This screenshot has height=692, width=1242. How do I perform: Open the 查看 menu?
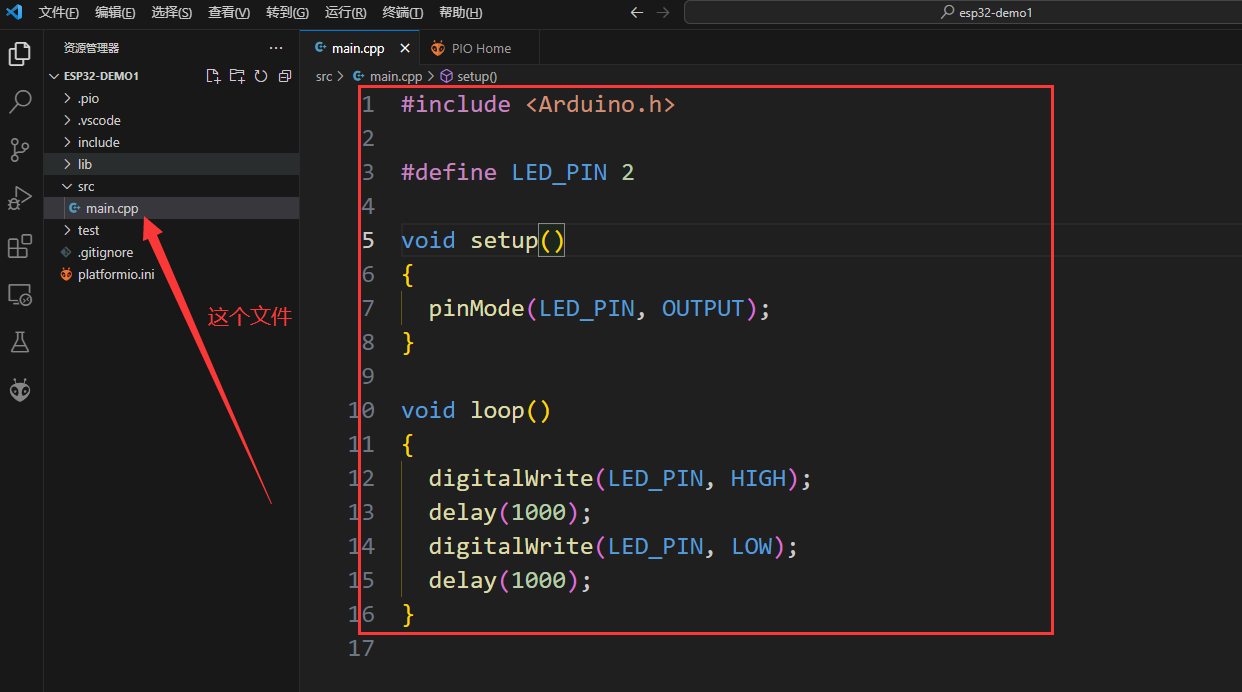[229, 12]
